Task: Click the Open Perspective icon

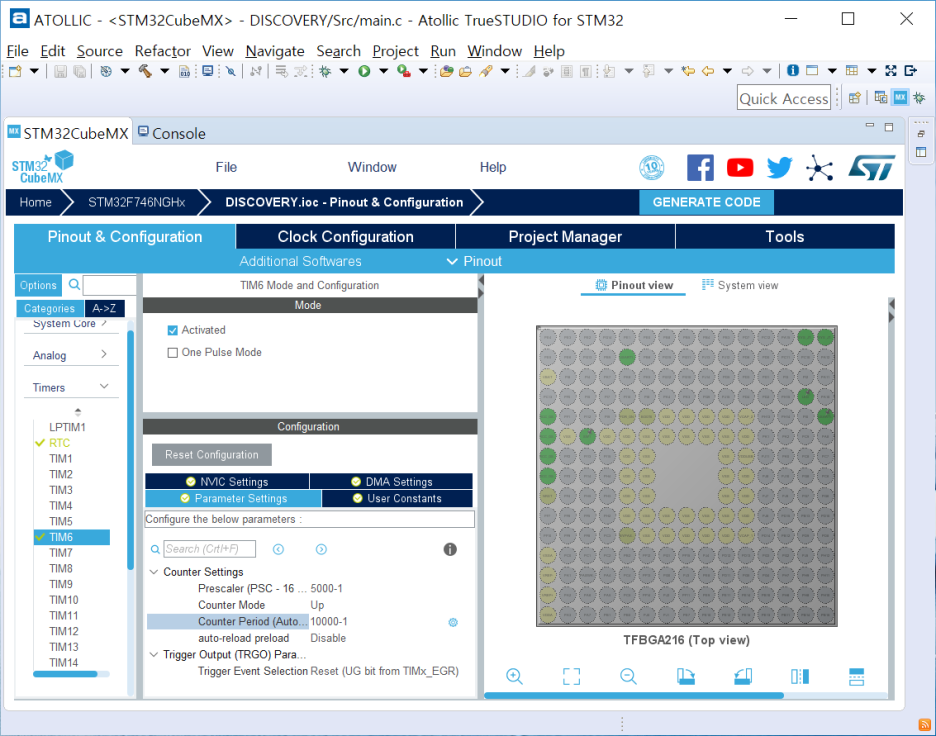Action: coord(855,97)
